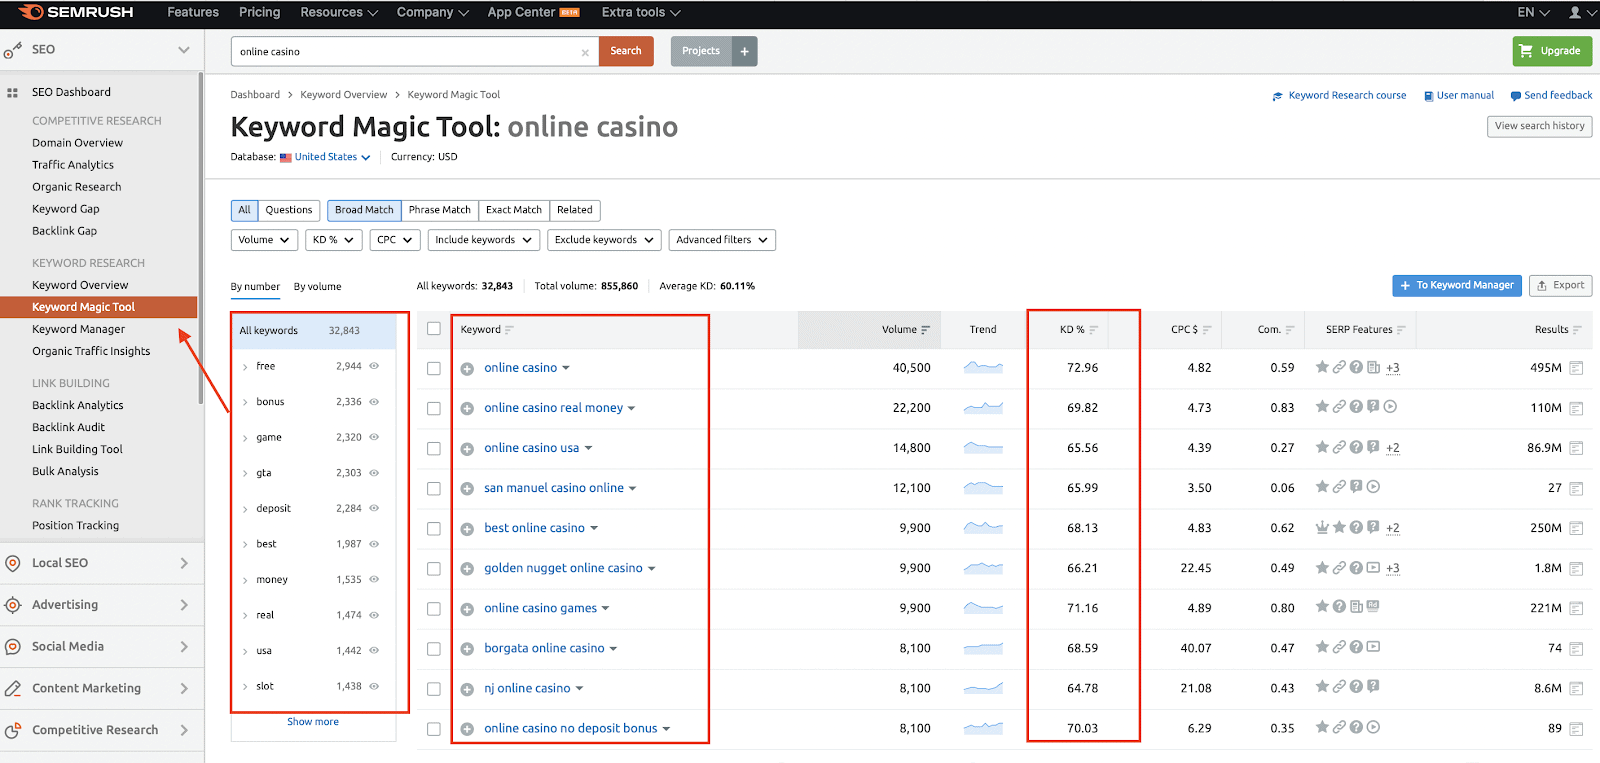Expand the 'bonus' keyword group
This screenshot has width=1600, height=763.
pos(246,402)
